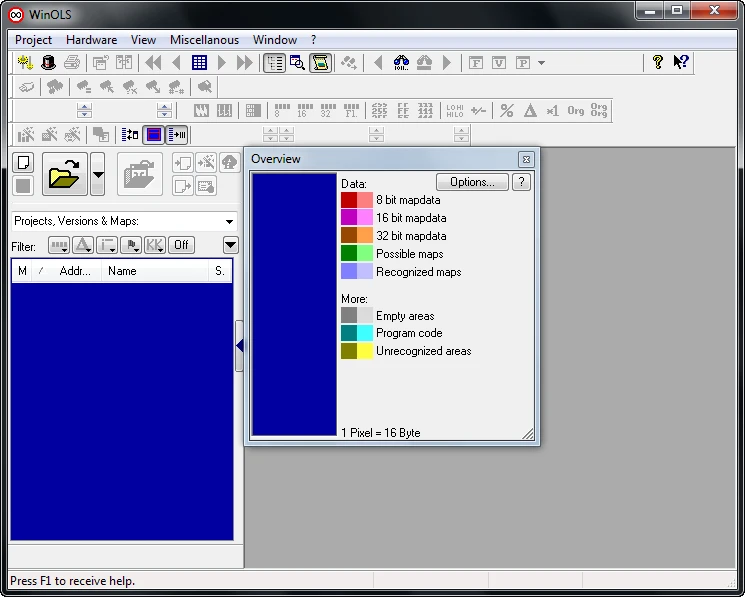
Task: Open the Window menu
Action: click(275, 40)
